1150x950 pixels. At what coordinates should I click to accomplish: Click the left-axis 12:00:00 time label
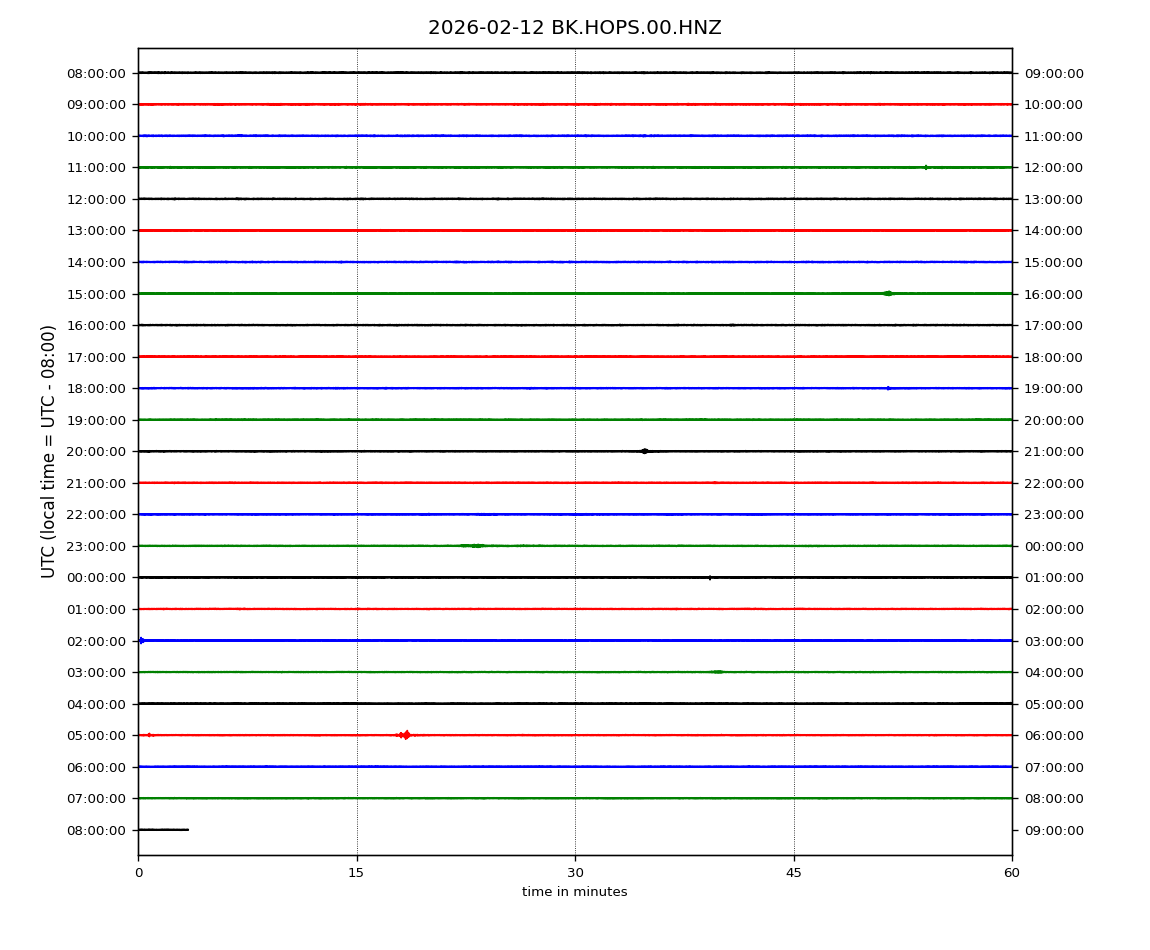point(98,199)
